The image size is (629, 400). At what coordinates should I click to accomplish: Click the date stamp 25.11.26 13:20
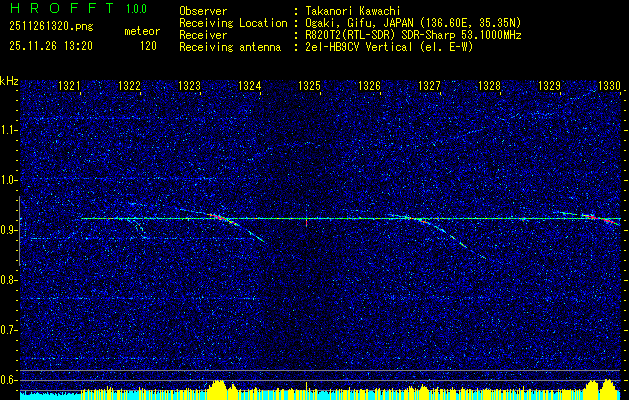(x=51, y=46)
